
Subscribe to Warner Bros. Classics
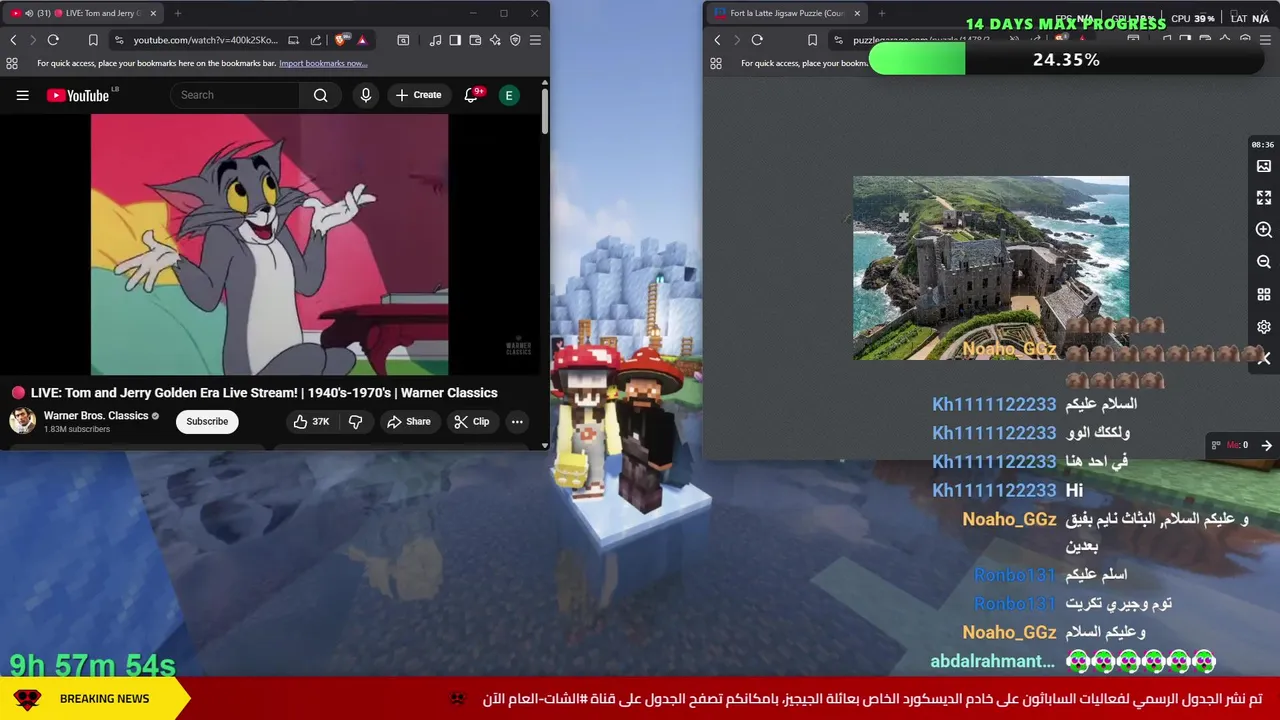pos(207,422)
